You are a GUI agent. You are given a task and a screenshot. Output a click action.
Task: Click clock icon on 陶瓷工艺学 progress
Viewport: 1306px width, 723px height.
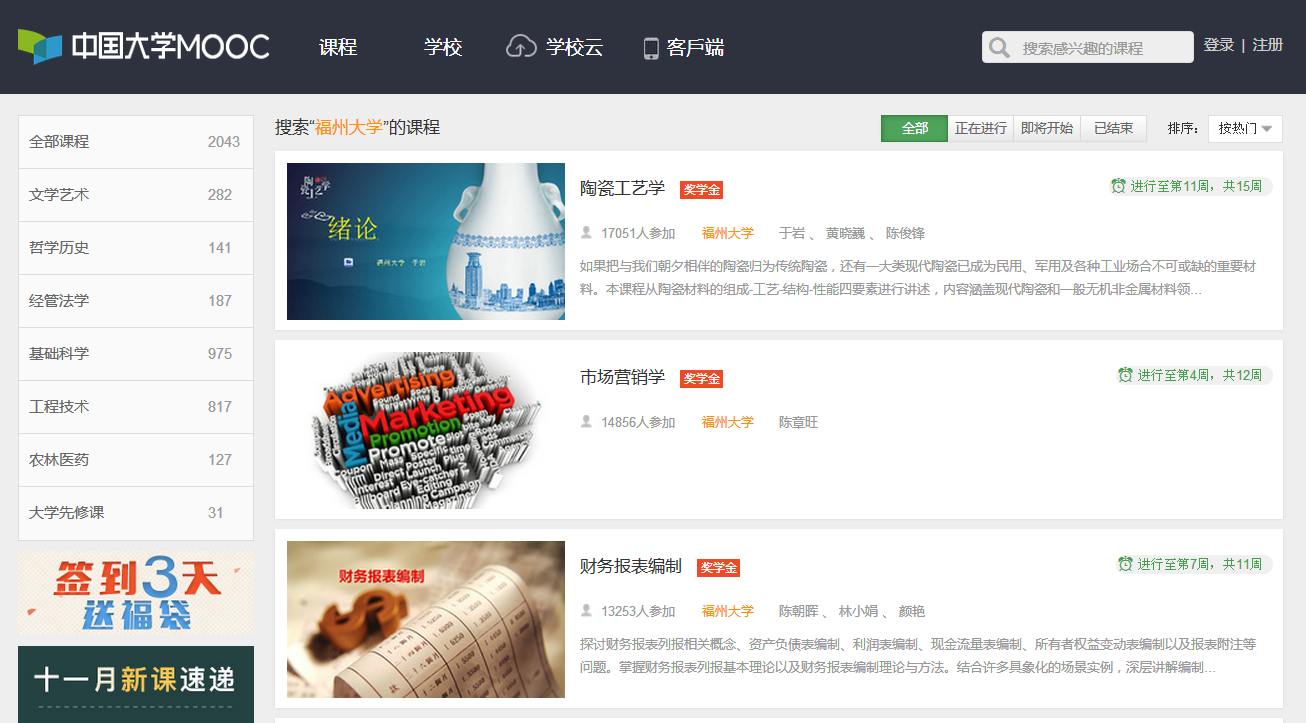pos(1118,186)
